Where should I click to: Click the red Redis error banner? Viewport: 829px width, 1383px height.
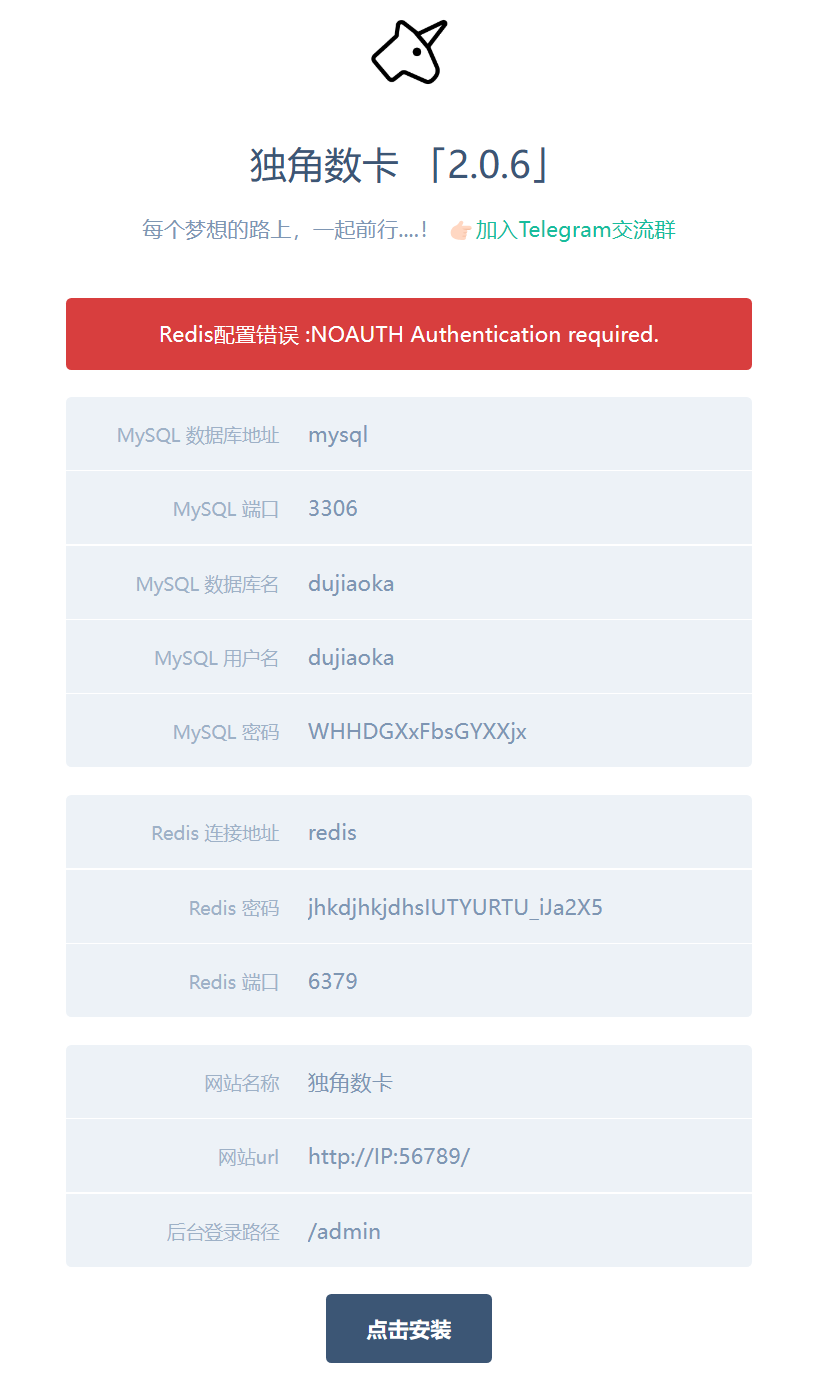(409, 334)
